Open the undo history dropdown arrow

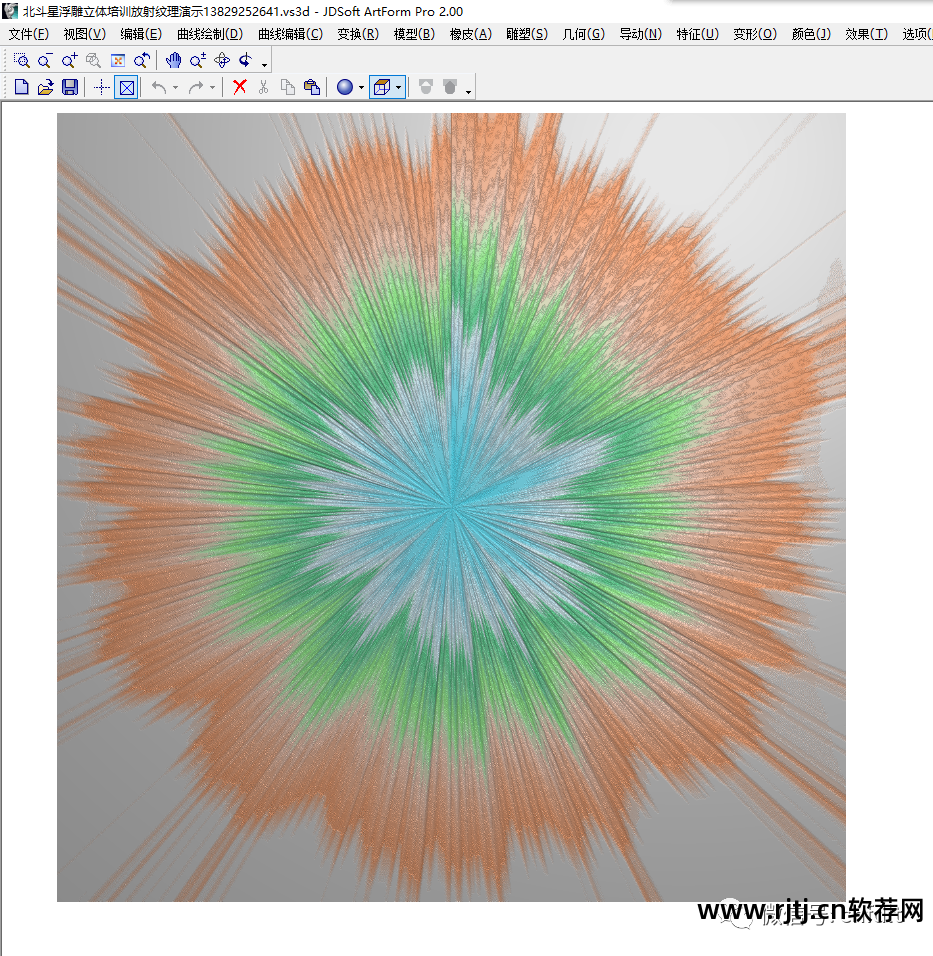pyautogui.click(x=175, y=88)
